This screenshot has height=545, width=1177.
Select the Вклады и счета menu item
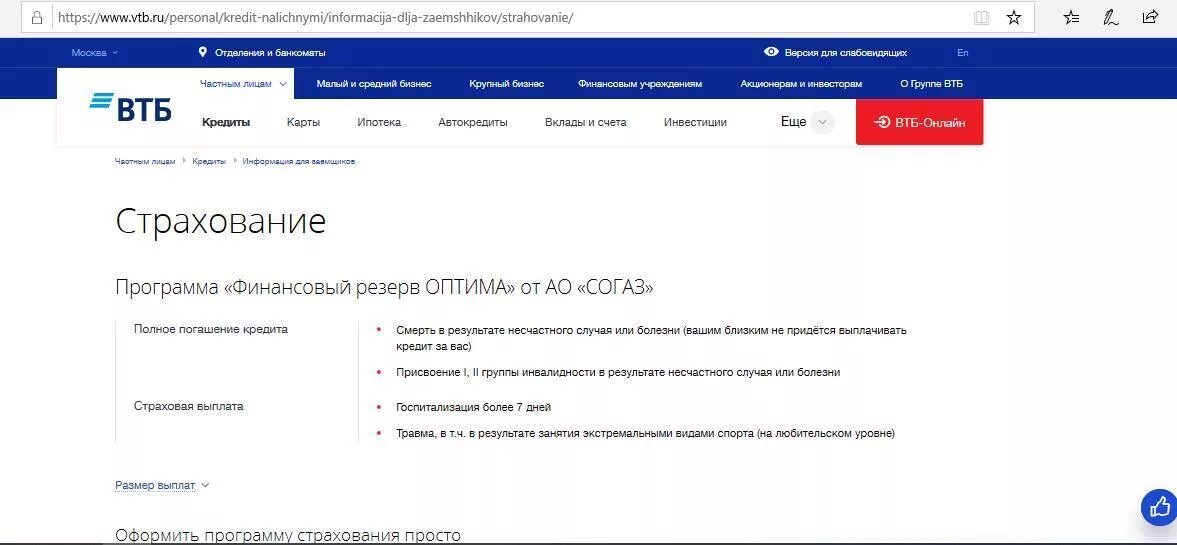pos(585,122)
